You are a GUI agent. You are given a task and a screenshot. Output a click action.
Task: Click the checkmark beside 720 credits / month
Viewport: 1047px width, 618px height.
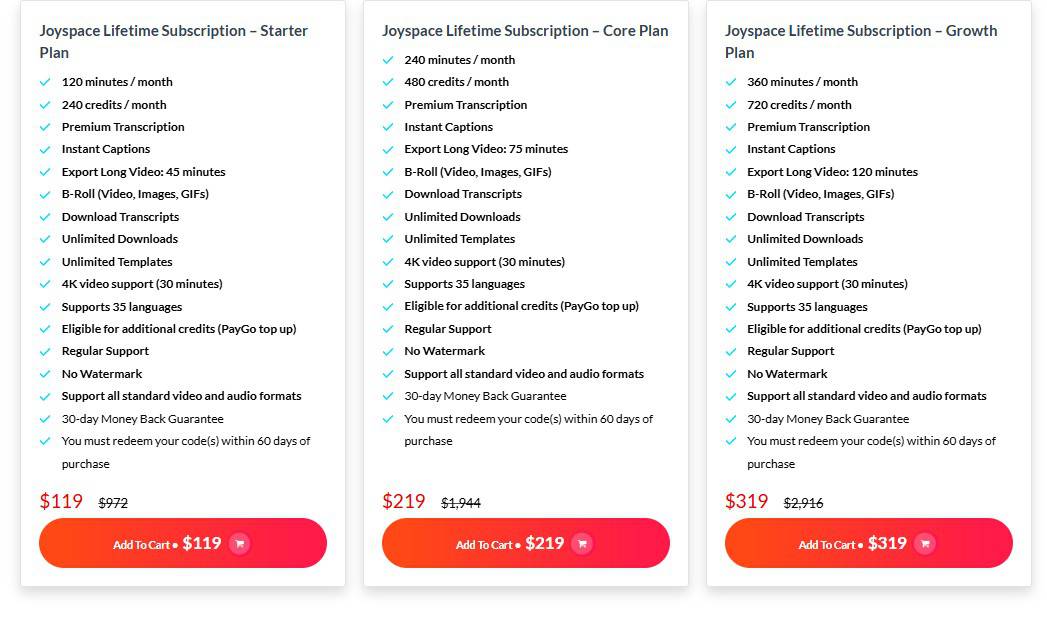[731, 105]
